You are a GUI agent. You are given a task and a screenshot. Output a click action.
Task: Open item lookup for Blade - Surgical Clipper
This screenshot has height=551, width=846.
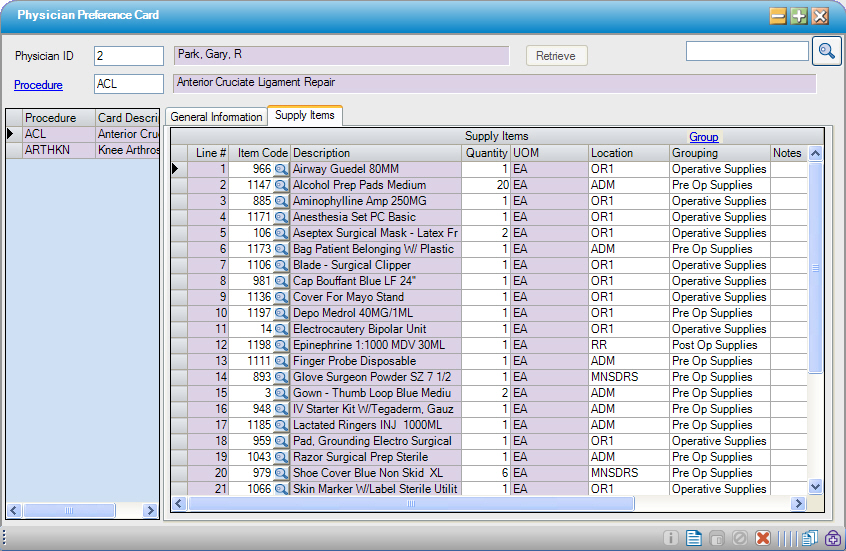pos(281,266)
